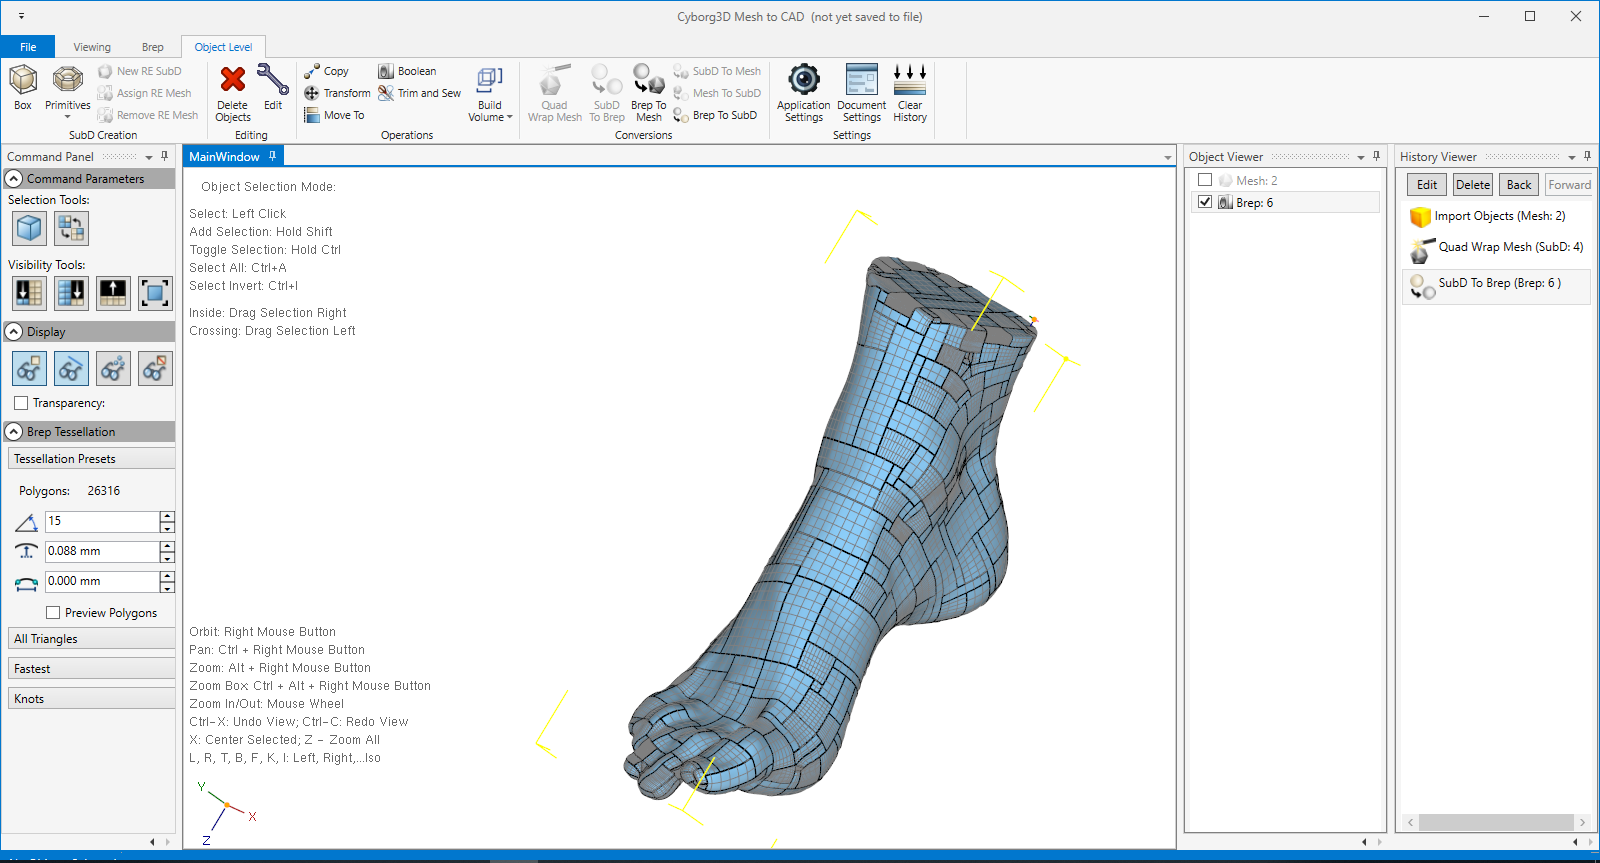The height and width of the screenshot is (863, 1600).
Task: Enable the Transparency checkbox
Action: click(21, 403)
